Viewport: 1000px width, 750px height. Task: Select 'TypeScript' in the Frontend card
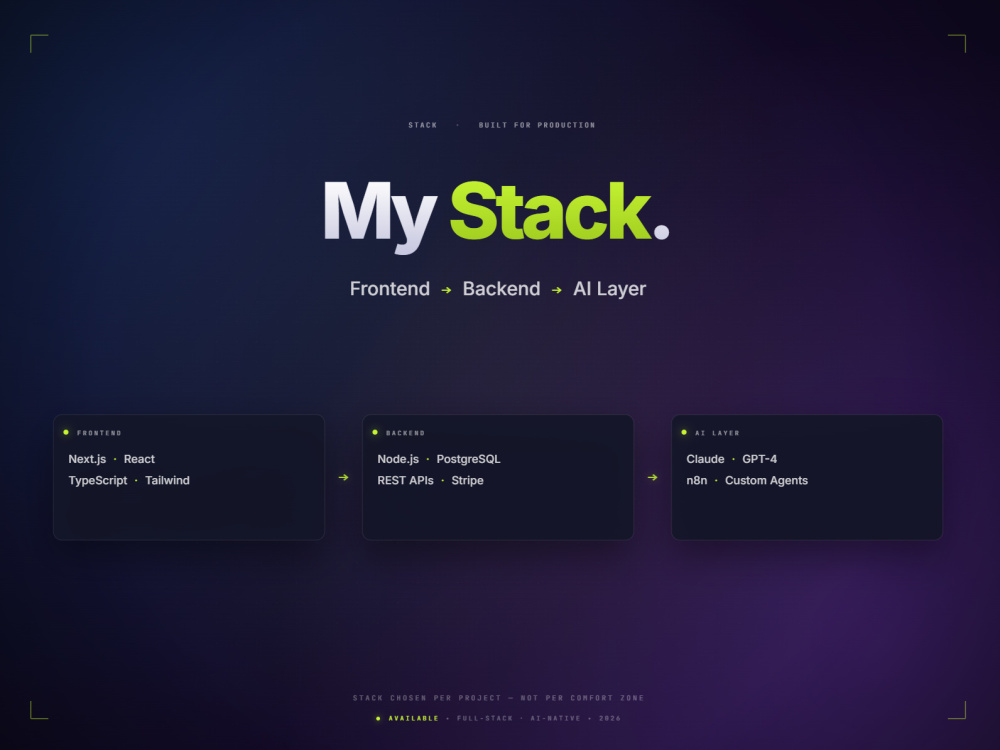tap(98, 481)
